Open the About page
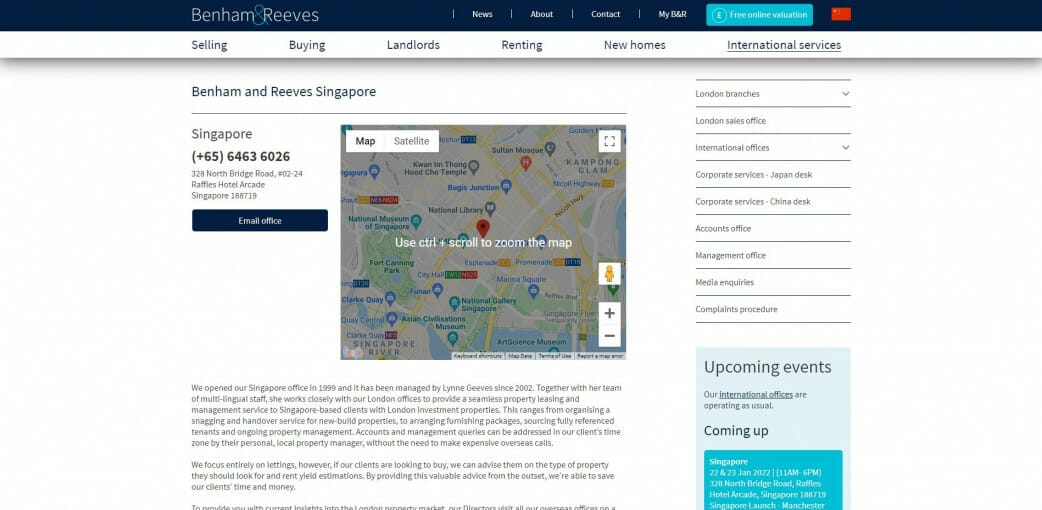Viewport: 1042px width, 510px height. pos(542,14)
